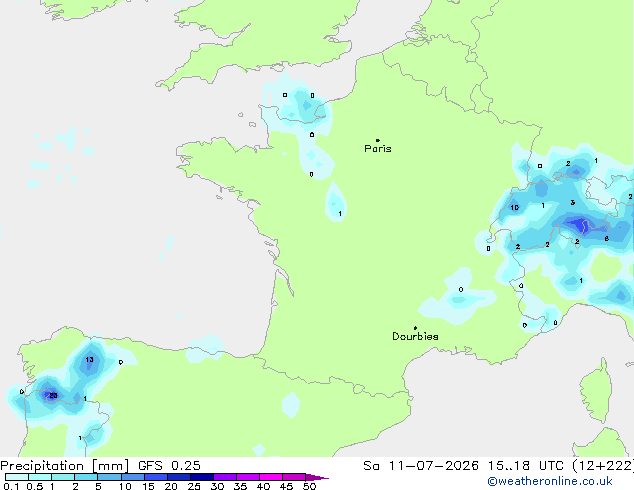Click the 13 mm precipitation value marker
This screenshot has width=634, height=490.
pyautogui.click(x=89, y=359)
